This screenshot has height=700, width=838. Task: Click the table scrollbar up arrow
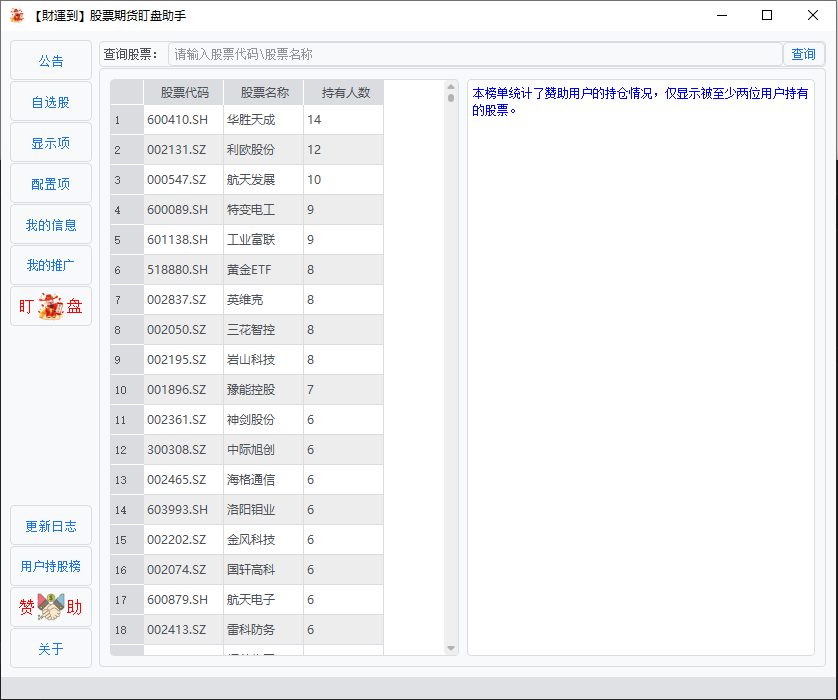point(451,87)
